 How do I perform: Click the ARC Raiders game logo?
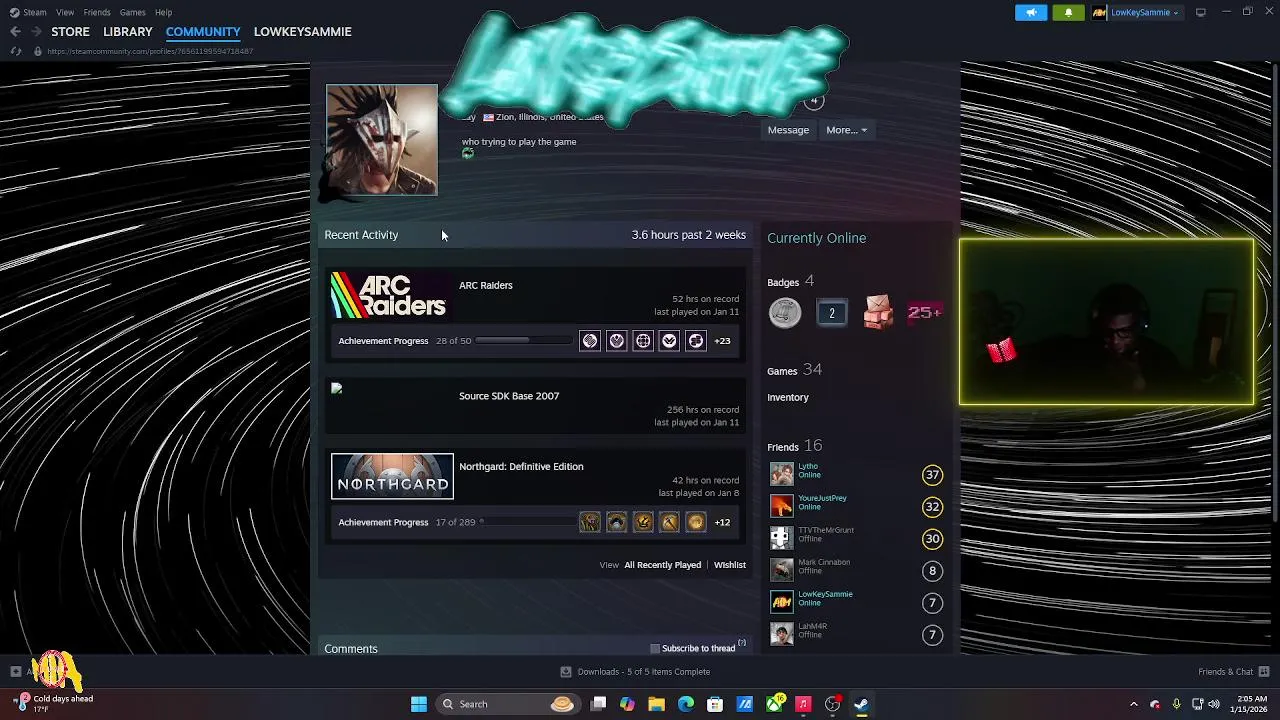(x=392, y=295)
